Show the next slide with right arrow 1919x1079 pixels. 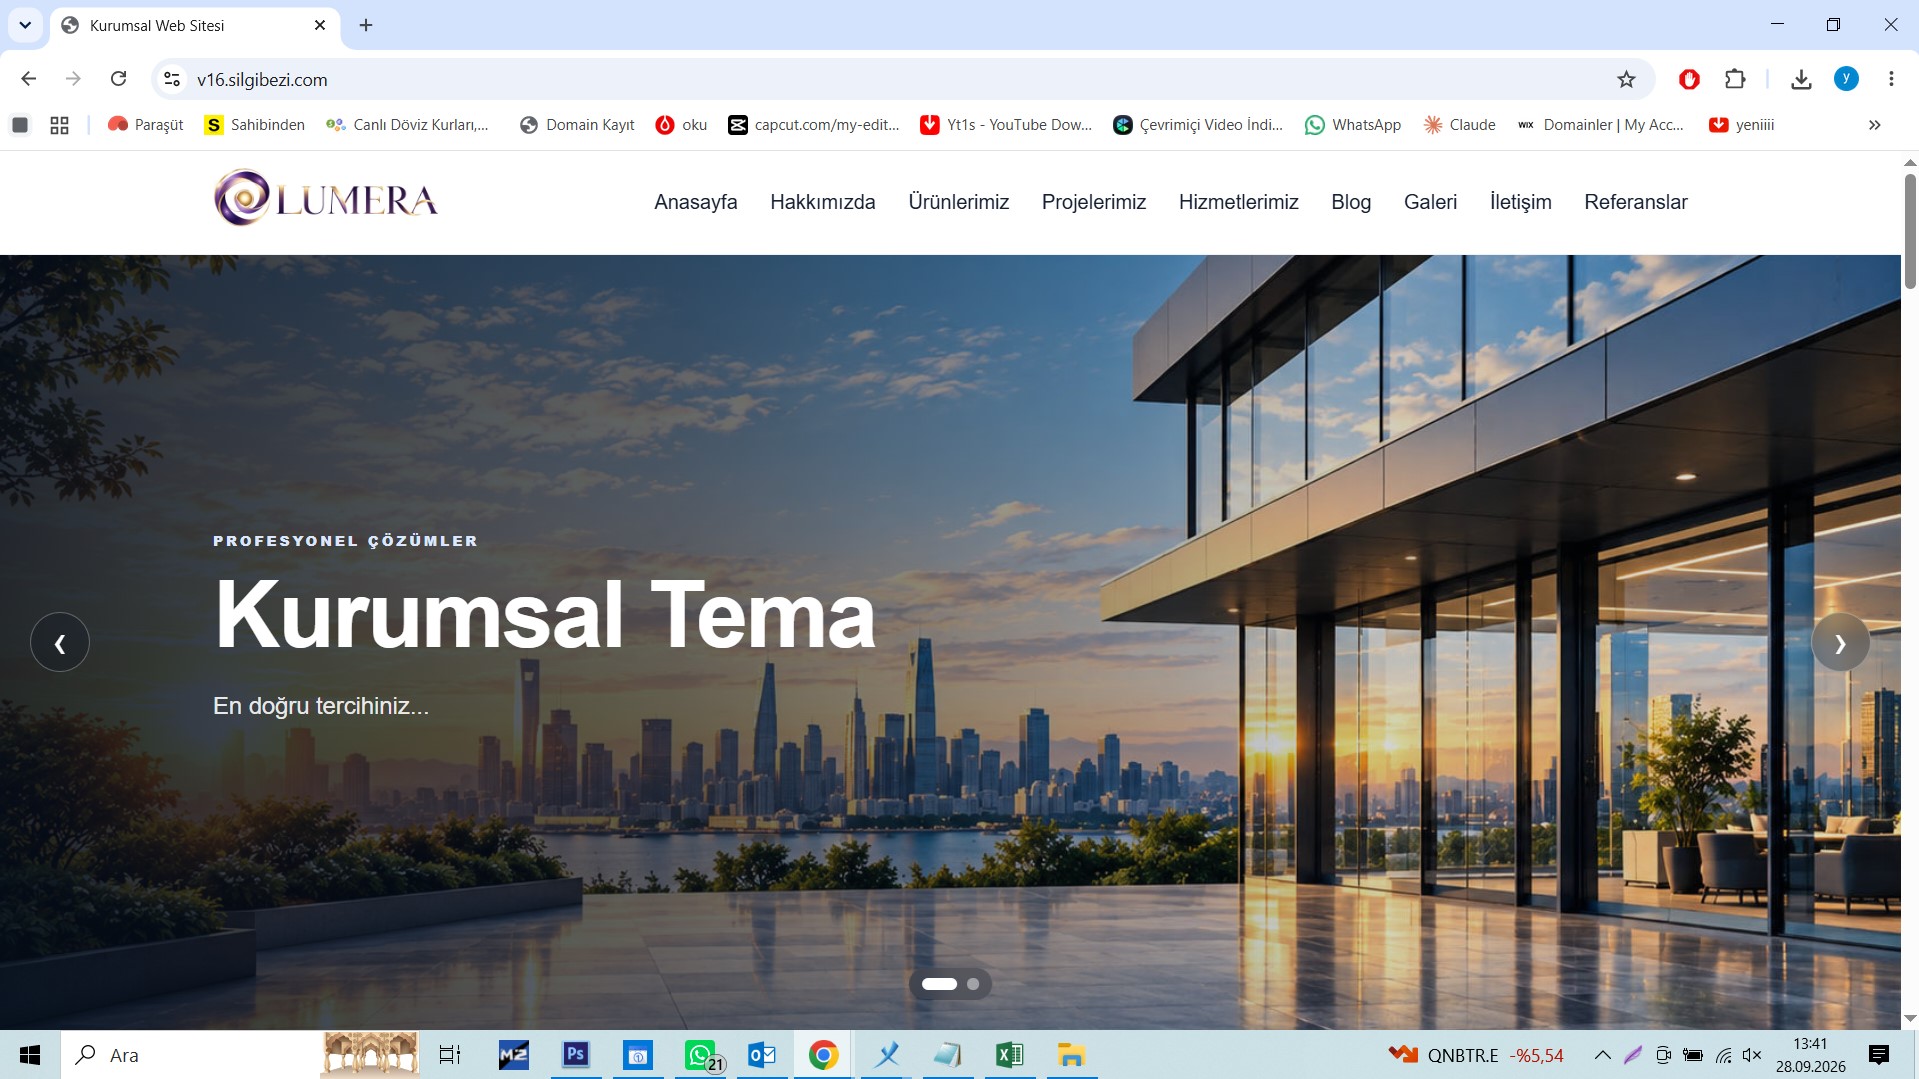pos(1840,642)
